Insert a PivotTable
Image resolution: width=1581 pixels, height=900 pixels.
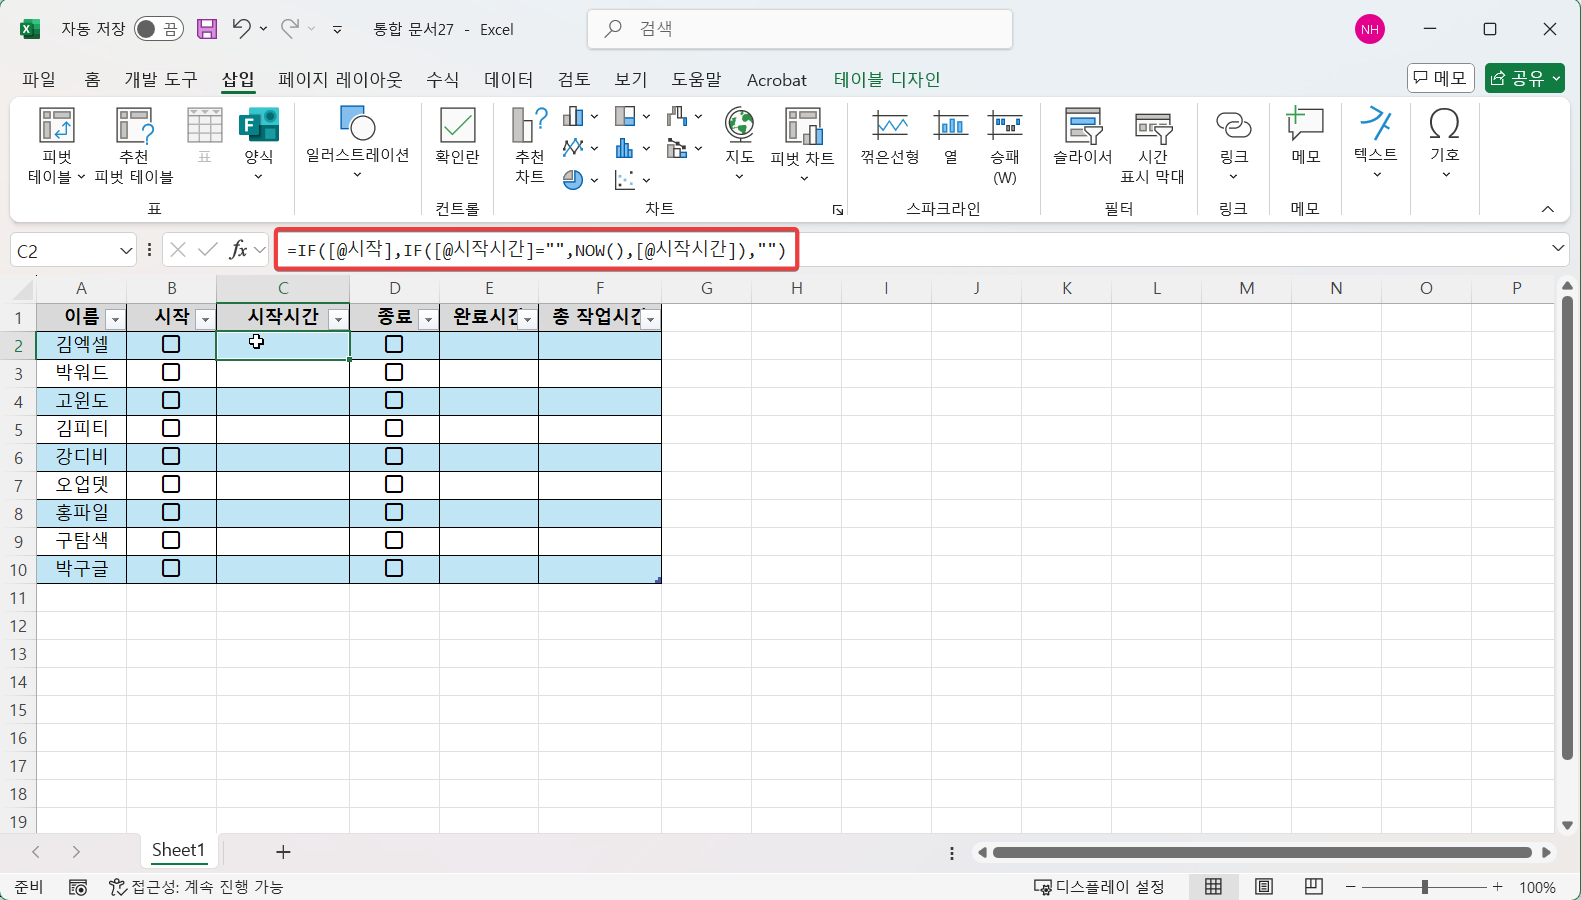pyautogui.click(x=56, y=146)
